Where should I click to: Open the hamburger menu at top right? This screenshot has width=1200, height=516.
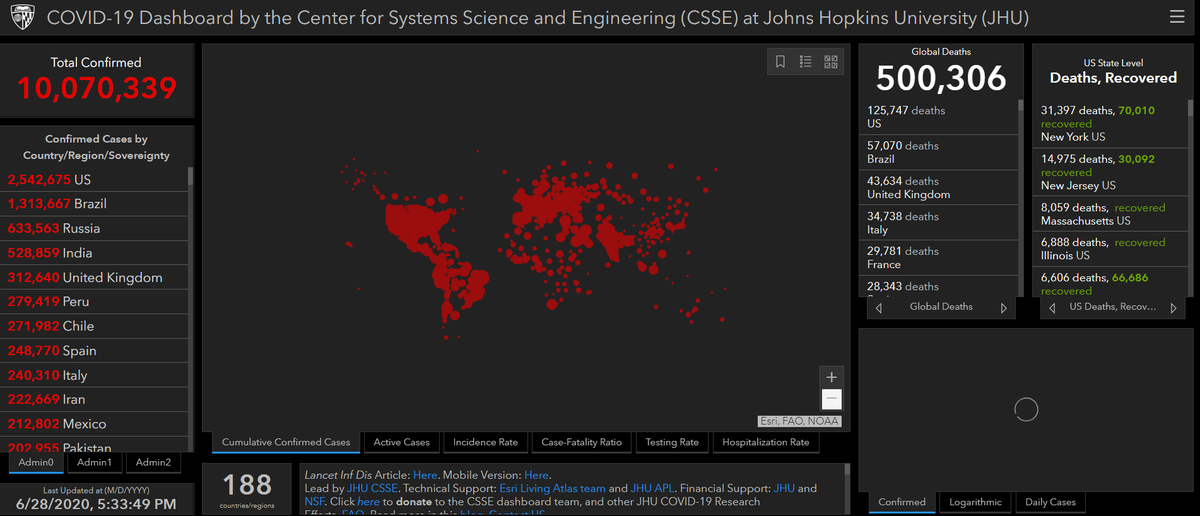pyautogui.click(x=1177, y=18)
